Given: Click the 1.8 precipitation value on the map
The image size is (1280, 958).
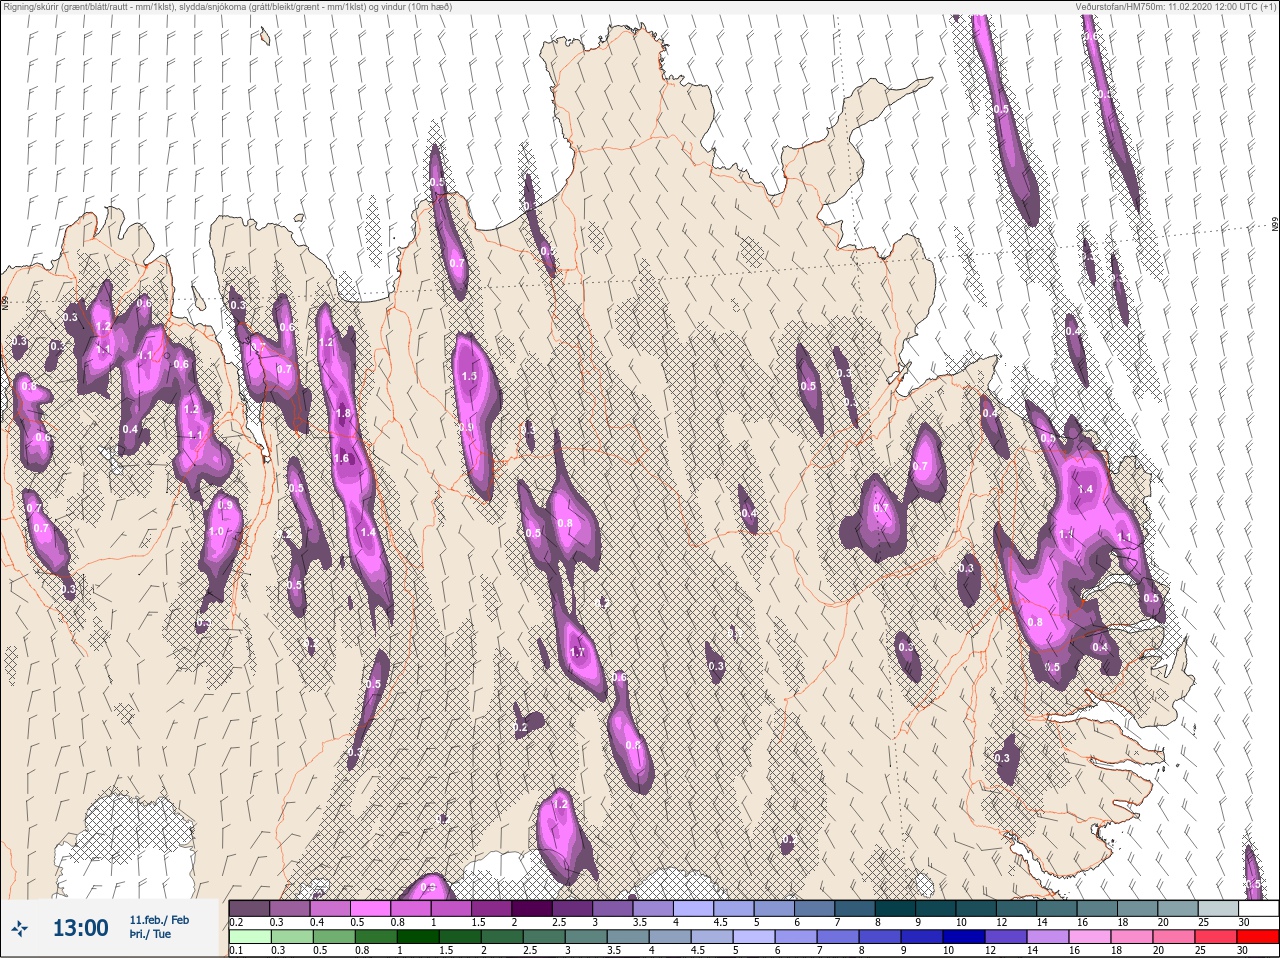Looking at the screenshot, I should [344, 413].
